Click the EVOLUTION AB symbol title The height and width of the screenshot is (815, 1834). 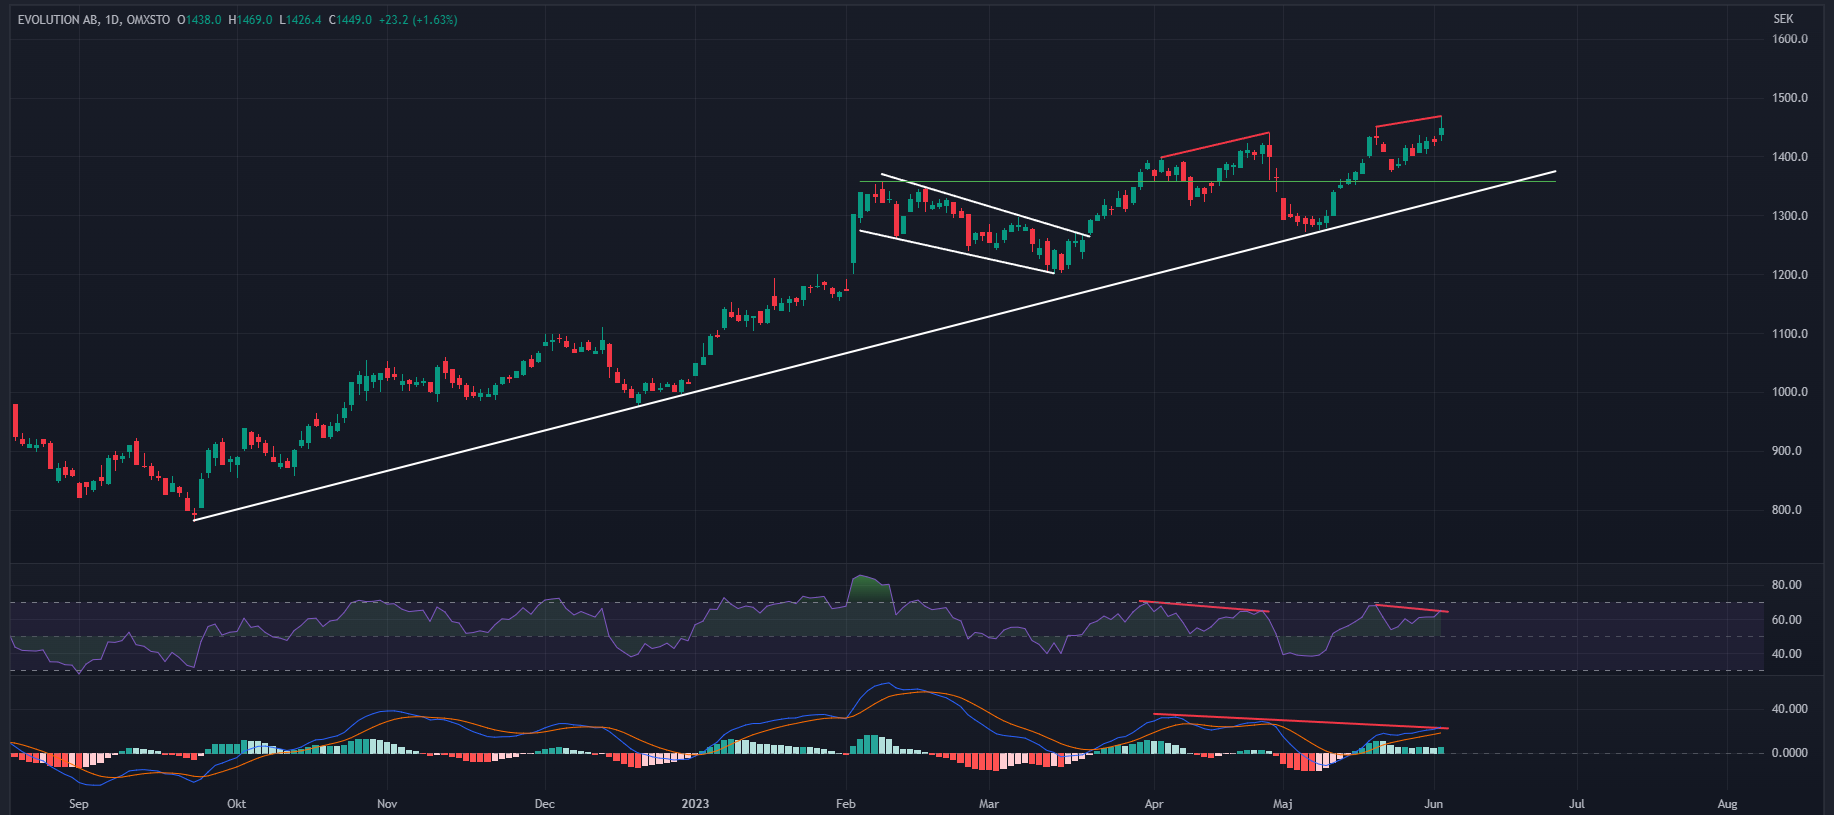57,20
